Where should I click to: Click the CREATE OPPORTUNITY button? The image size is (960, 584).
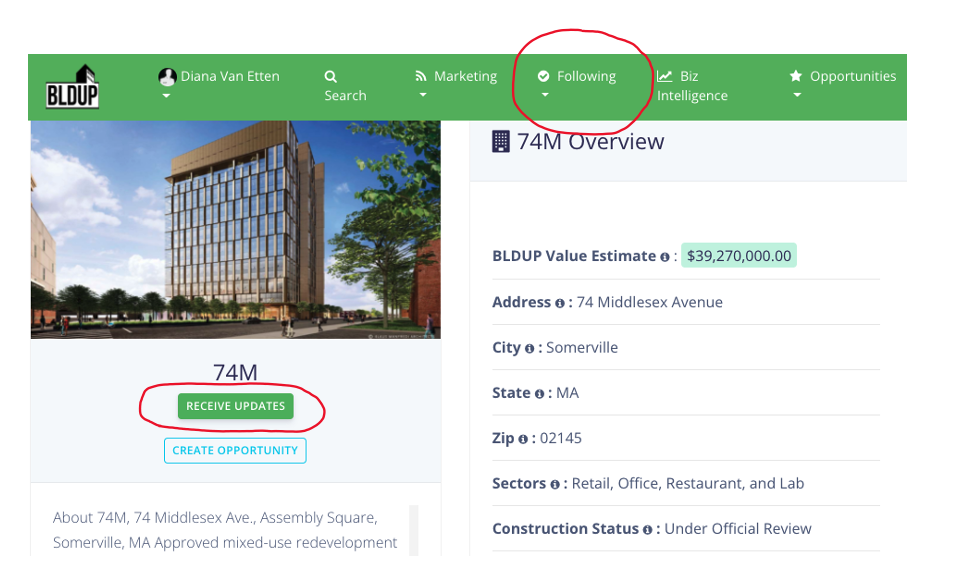click(x=235, y=451)
